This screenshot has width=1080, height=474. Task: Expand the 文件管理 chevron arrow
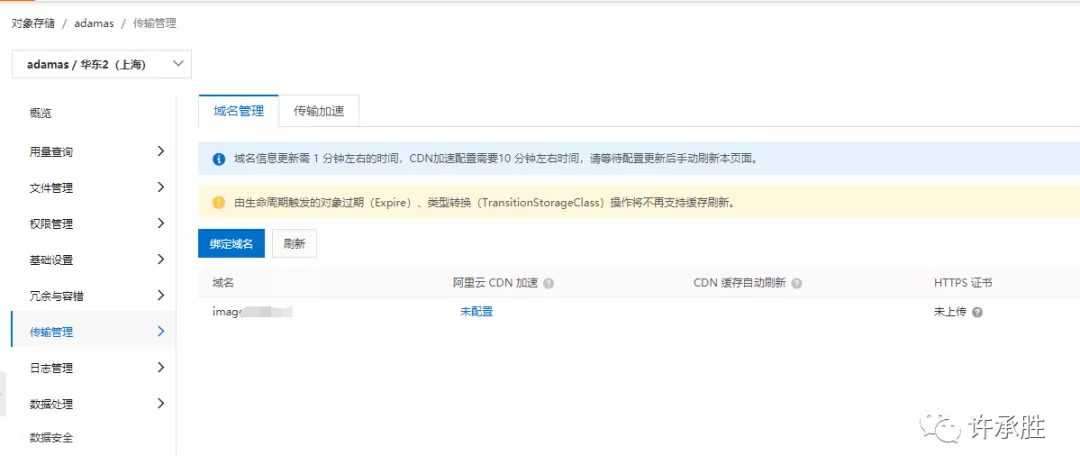point(160,187)
